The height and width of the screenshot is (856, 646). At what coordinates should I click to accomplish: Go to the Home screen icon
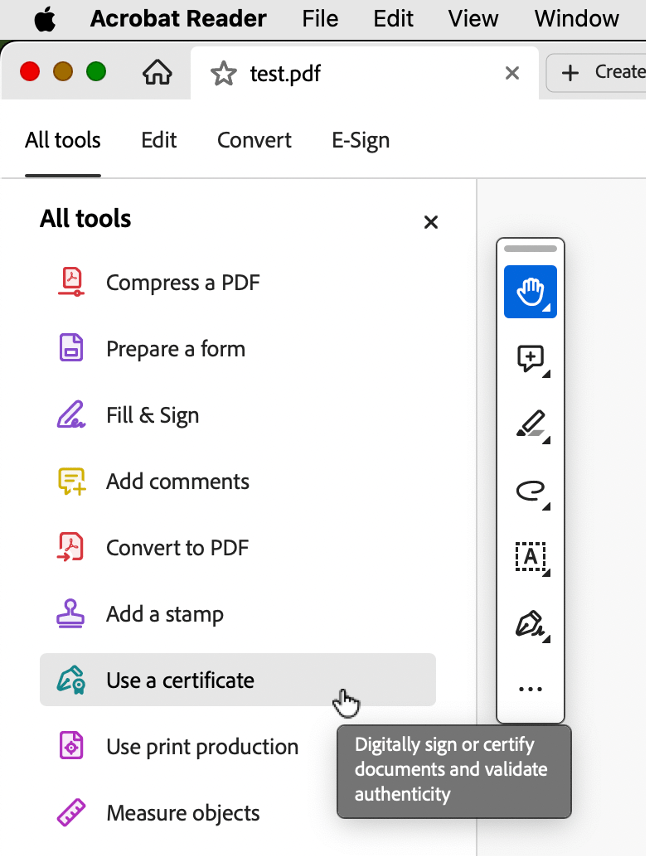click(x=157, y=72)
